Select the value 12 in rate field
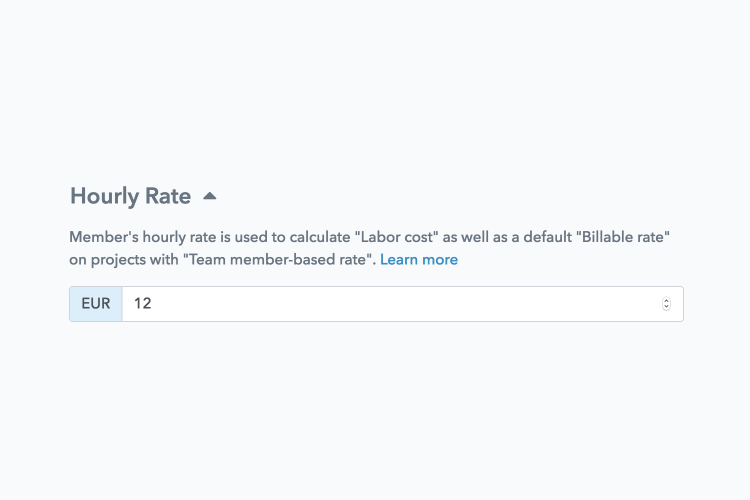The width and height of the screenshot is (750, 500). [x=143, y=303]
